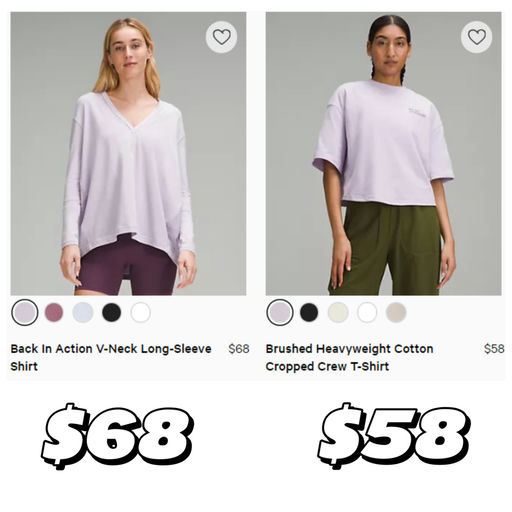This screenshot has width=512, height=512.
Task: Pick white swatch for Cropped Crew T-Shirt
Action: pos(367,312)
